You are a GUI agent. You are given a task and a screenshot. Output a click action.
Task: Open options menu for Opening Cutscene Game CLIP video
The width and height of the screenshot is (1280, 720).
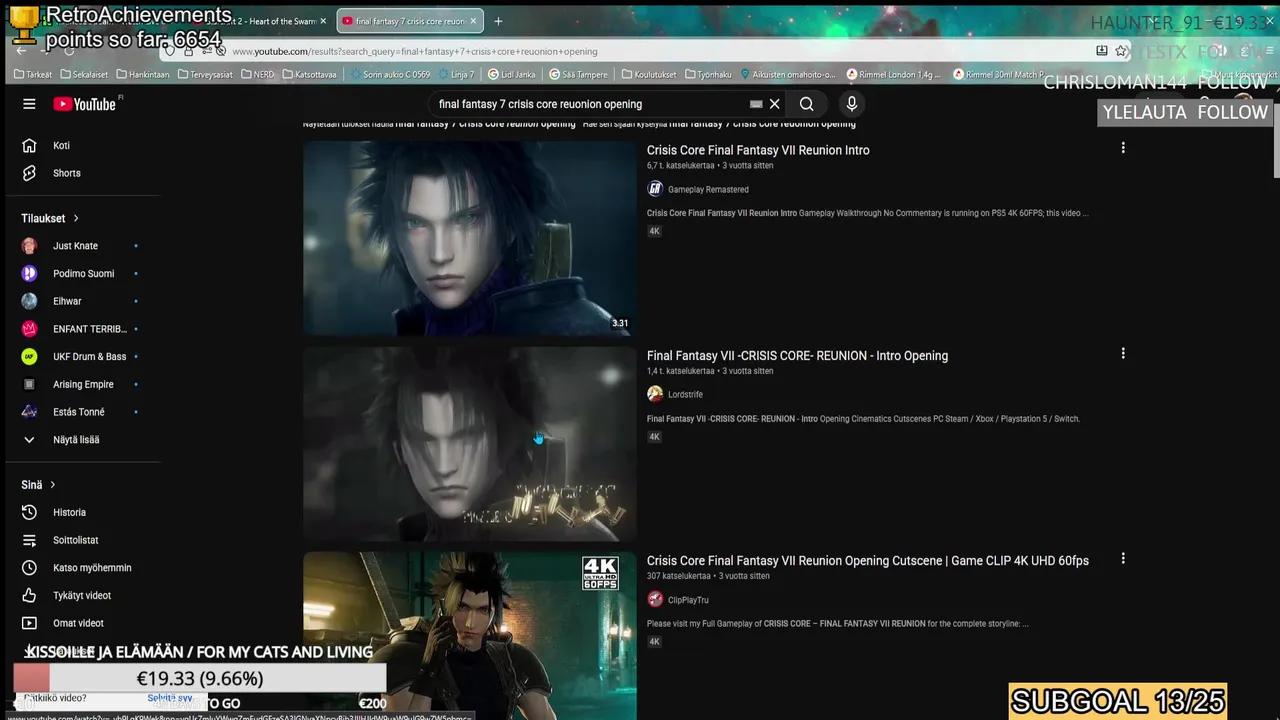pyautogui.click(x=1123, y=559)
